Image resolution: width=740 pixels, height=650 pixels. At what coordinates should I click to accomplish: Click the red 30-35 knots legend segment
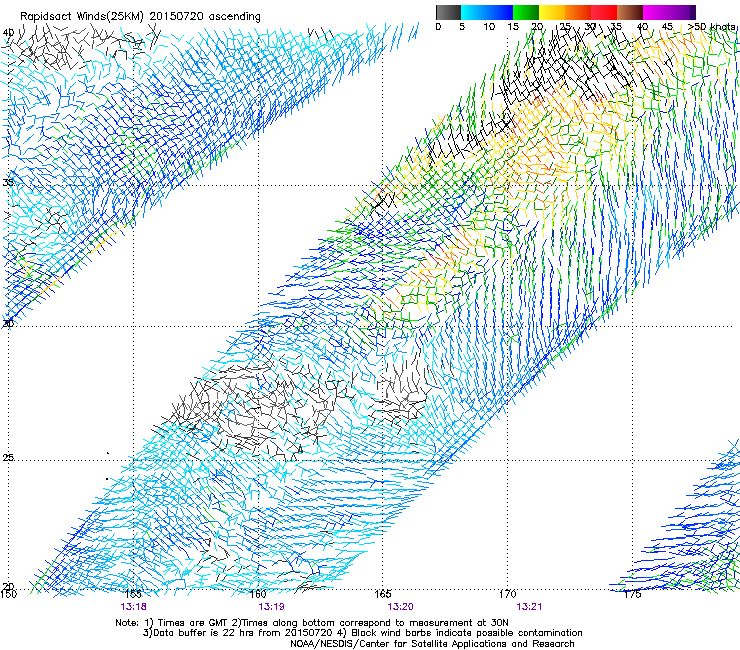(x=604, y=12)
